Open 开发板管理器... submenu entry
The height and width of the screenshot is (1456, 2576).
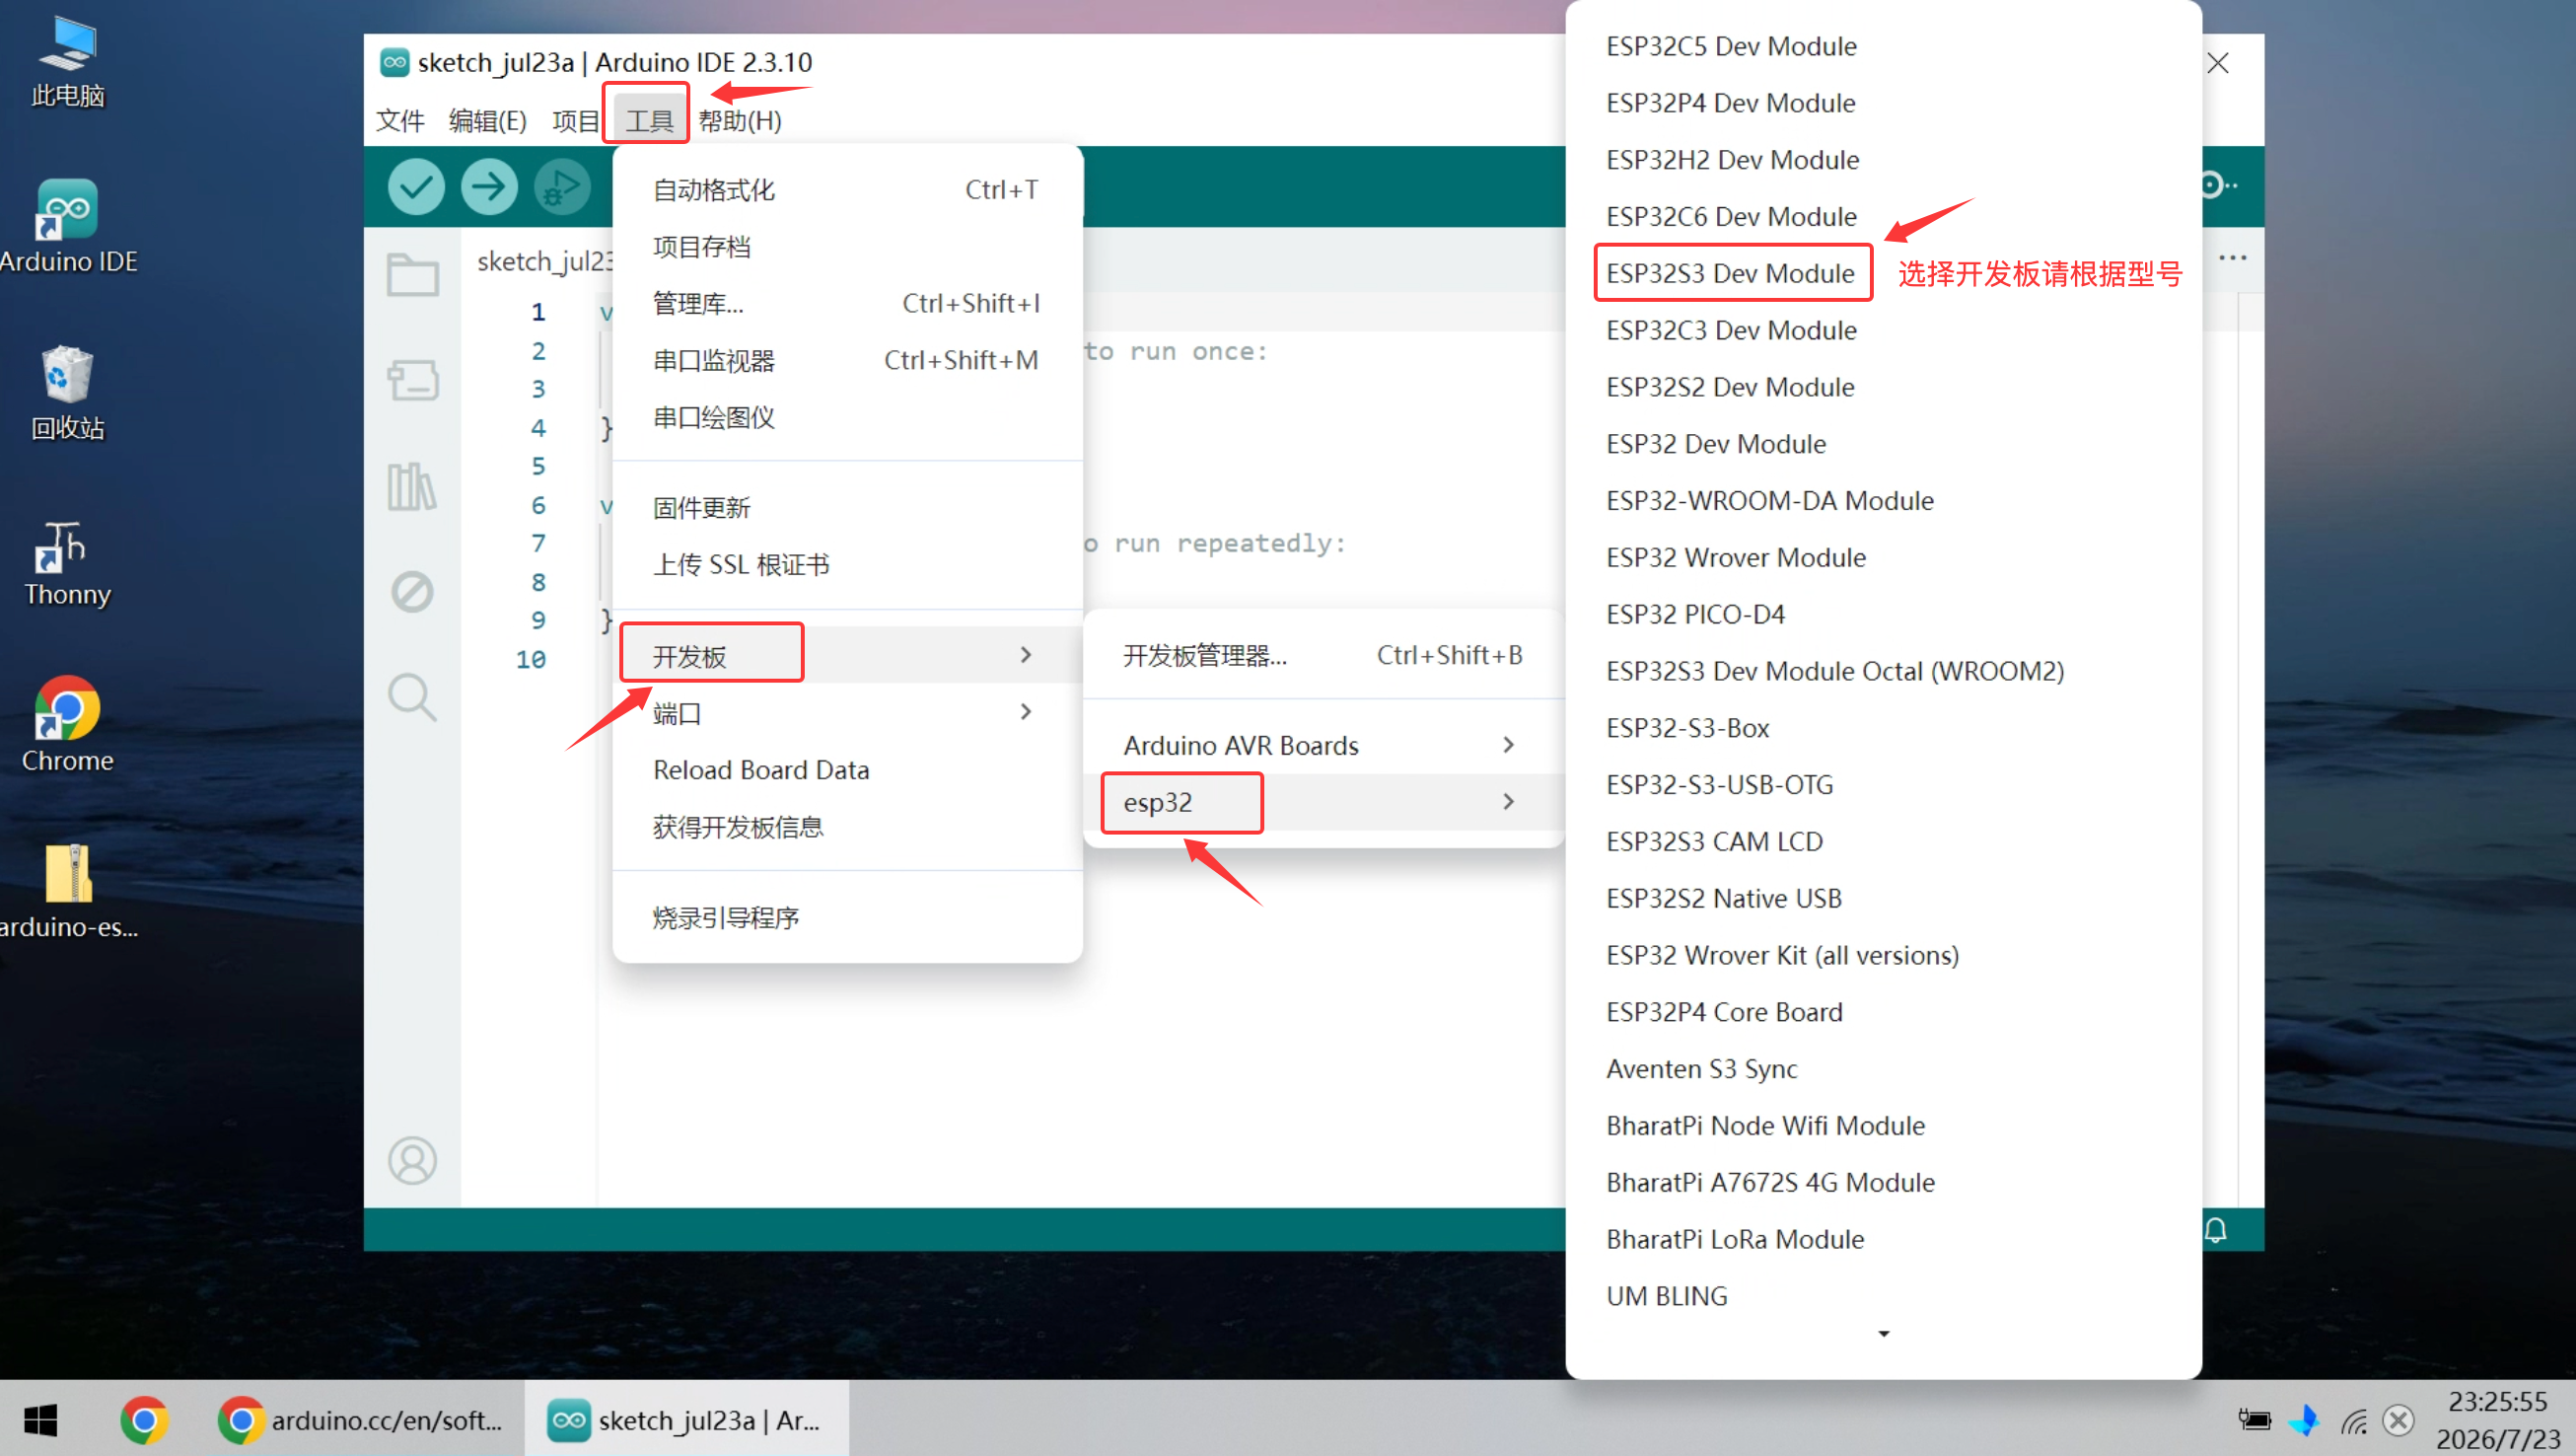pos(1323,655)
